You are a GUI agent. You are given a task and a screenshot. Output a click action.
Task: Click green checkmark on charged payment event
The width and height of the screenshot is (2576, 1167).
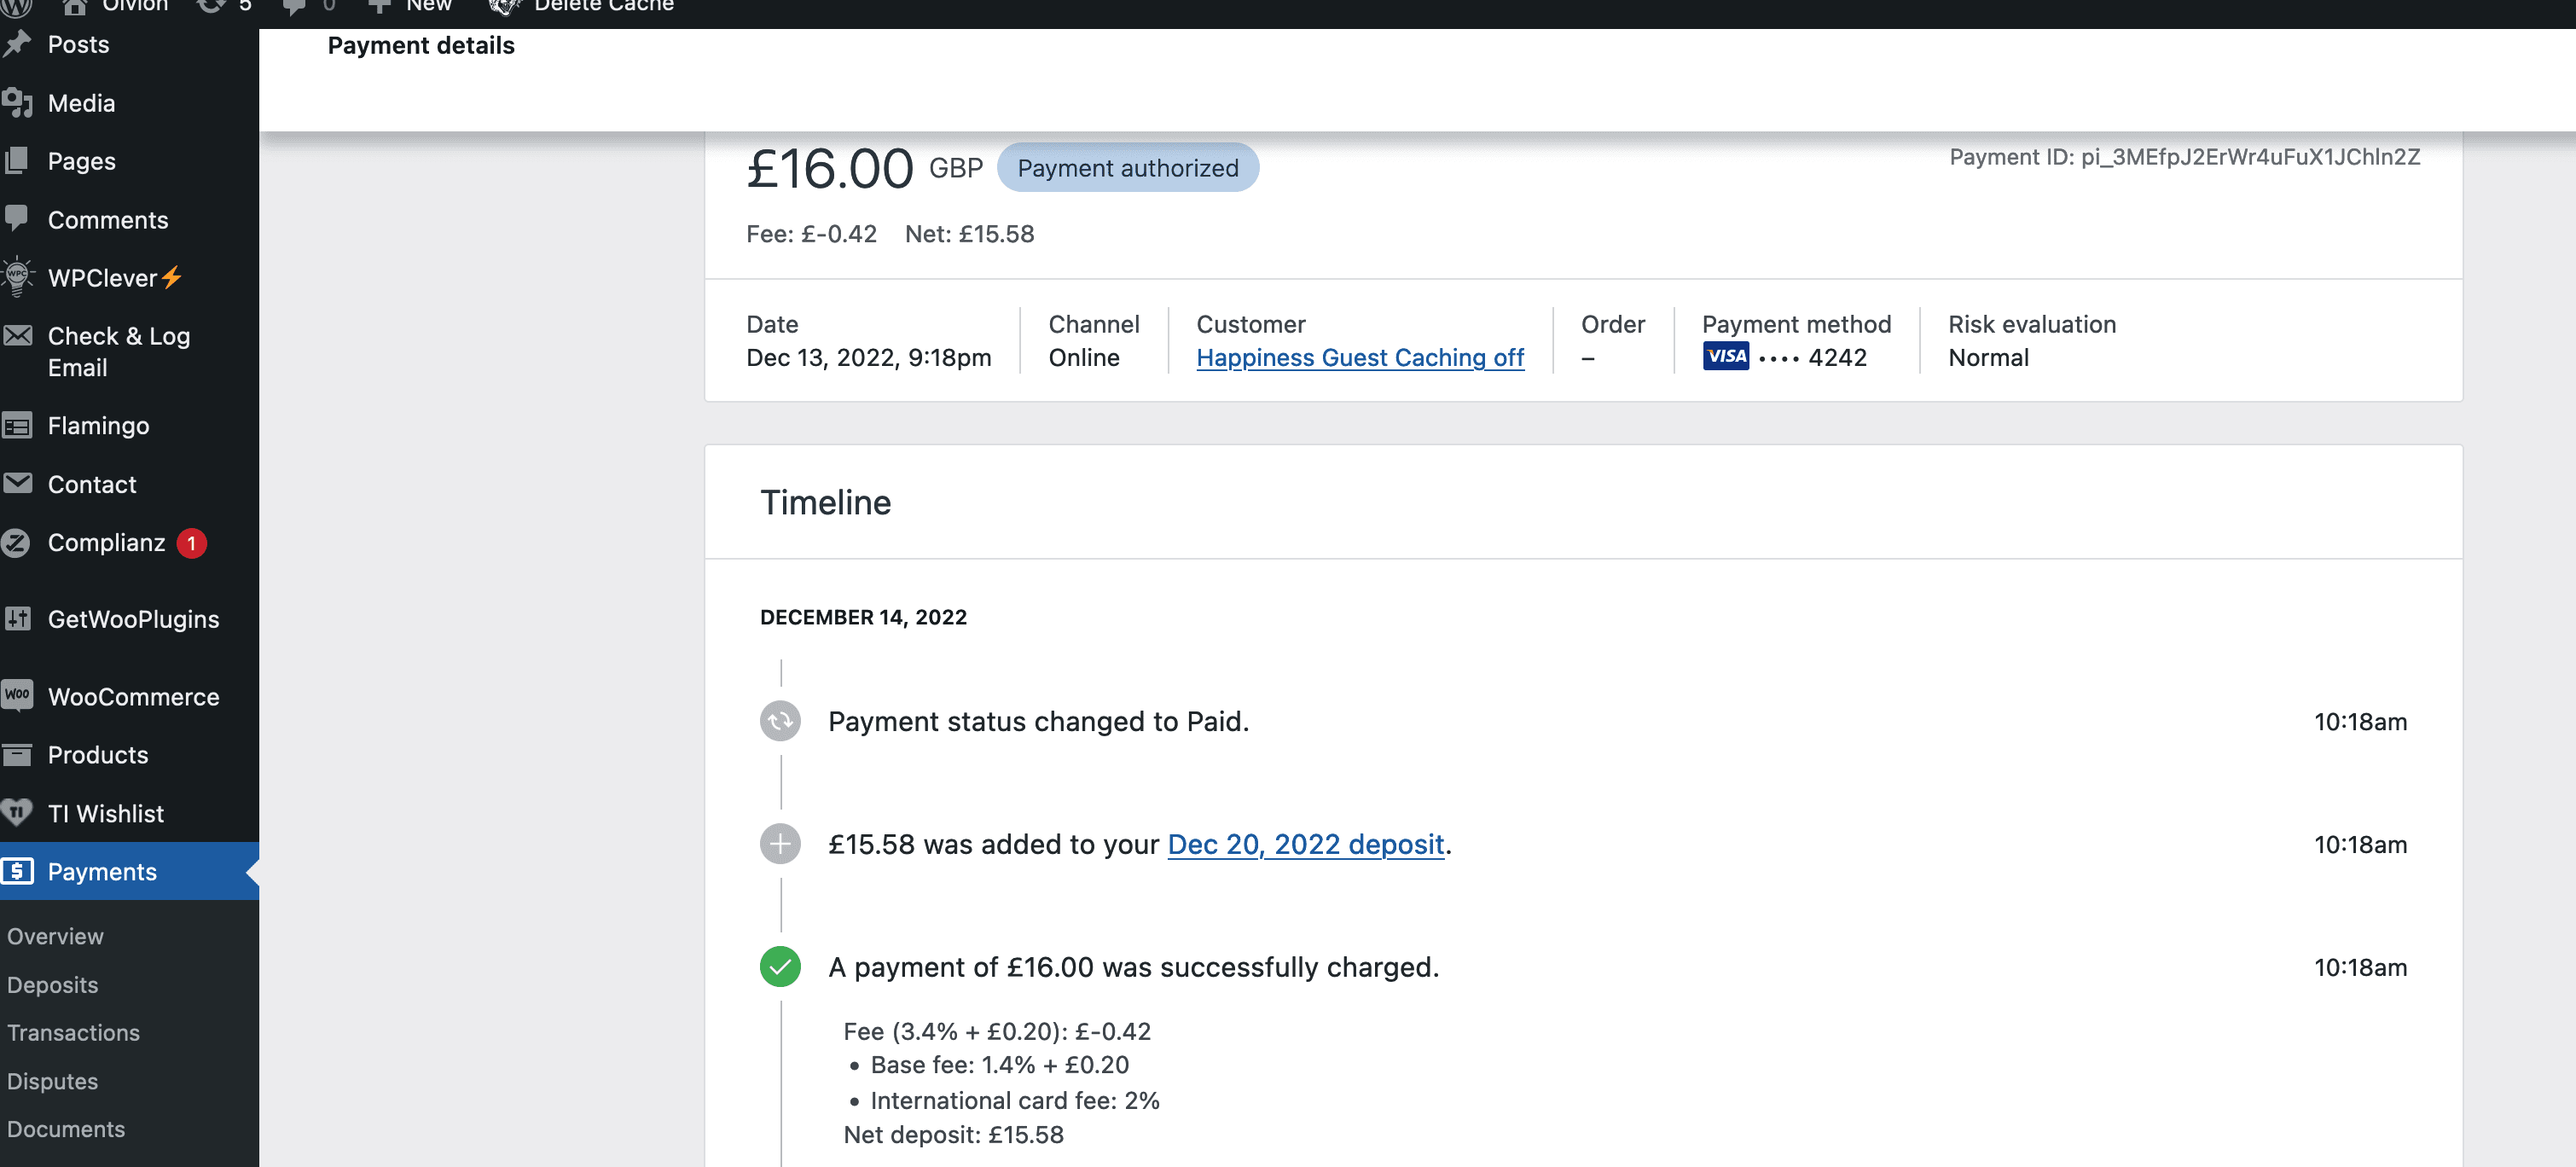click(780, 966)
